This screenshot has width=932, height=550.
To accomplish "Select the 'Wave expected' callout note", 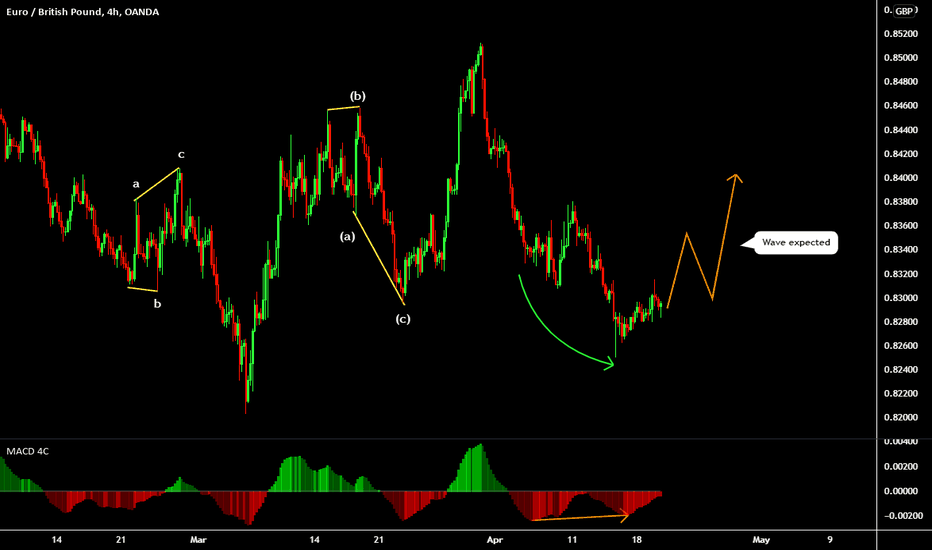I will click(796, 243).
